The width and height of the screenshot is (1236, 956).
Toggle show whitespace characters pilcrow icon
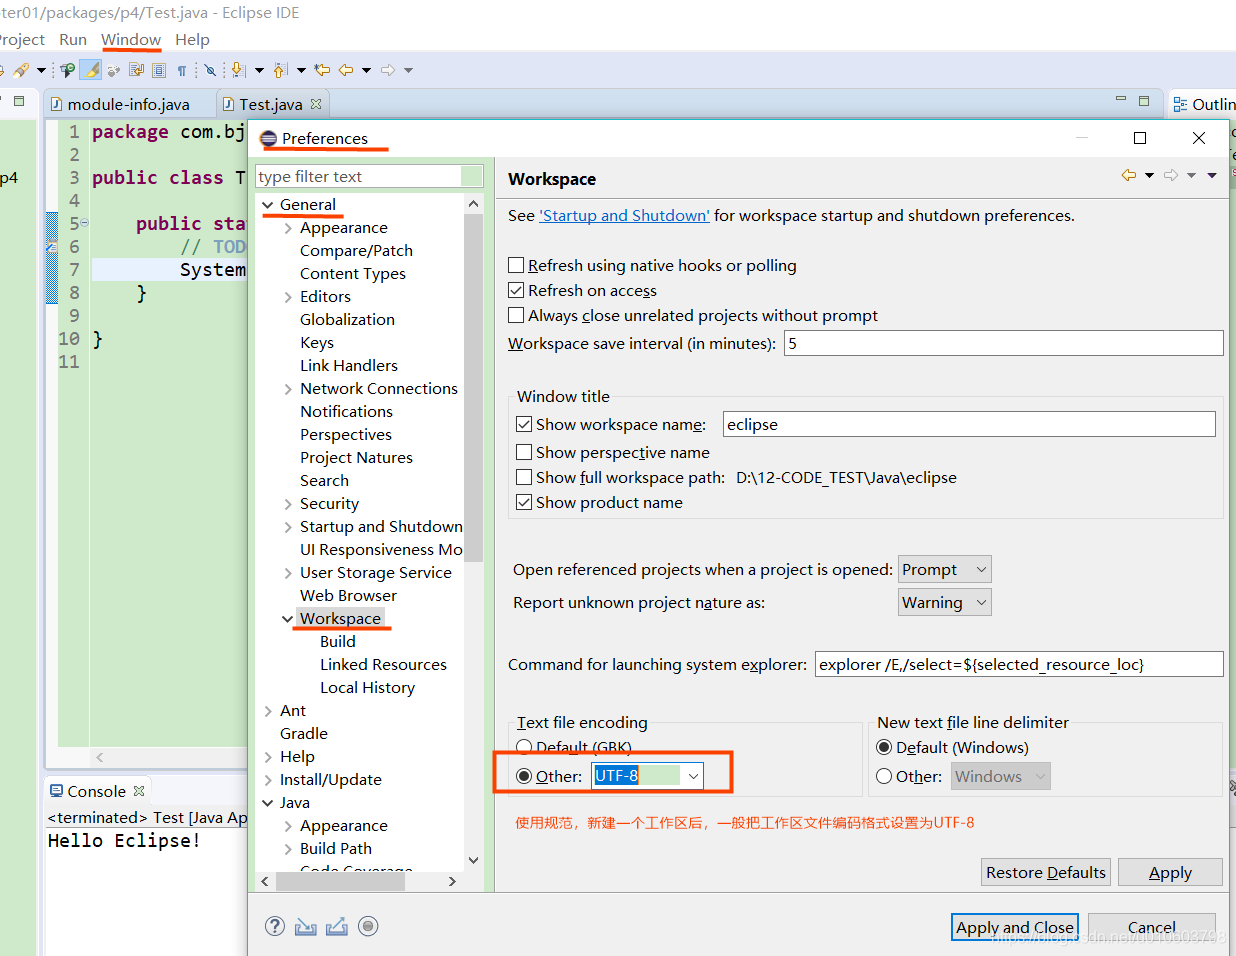pyautogui.click(x=181, y=70)
